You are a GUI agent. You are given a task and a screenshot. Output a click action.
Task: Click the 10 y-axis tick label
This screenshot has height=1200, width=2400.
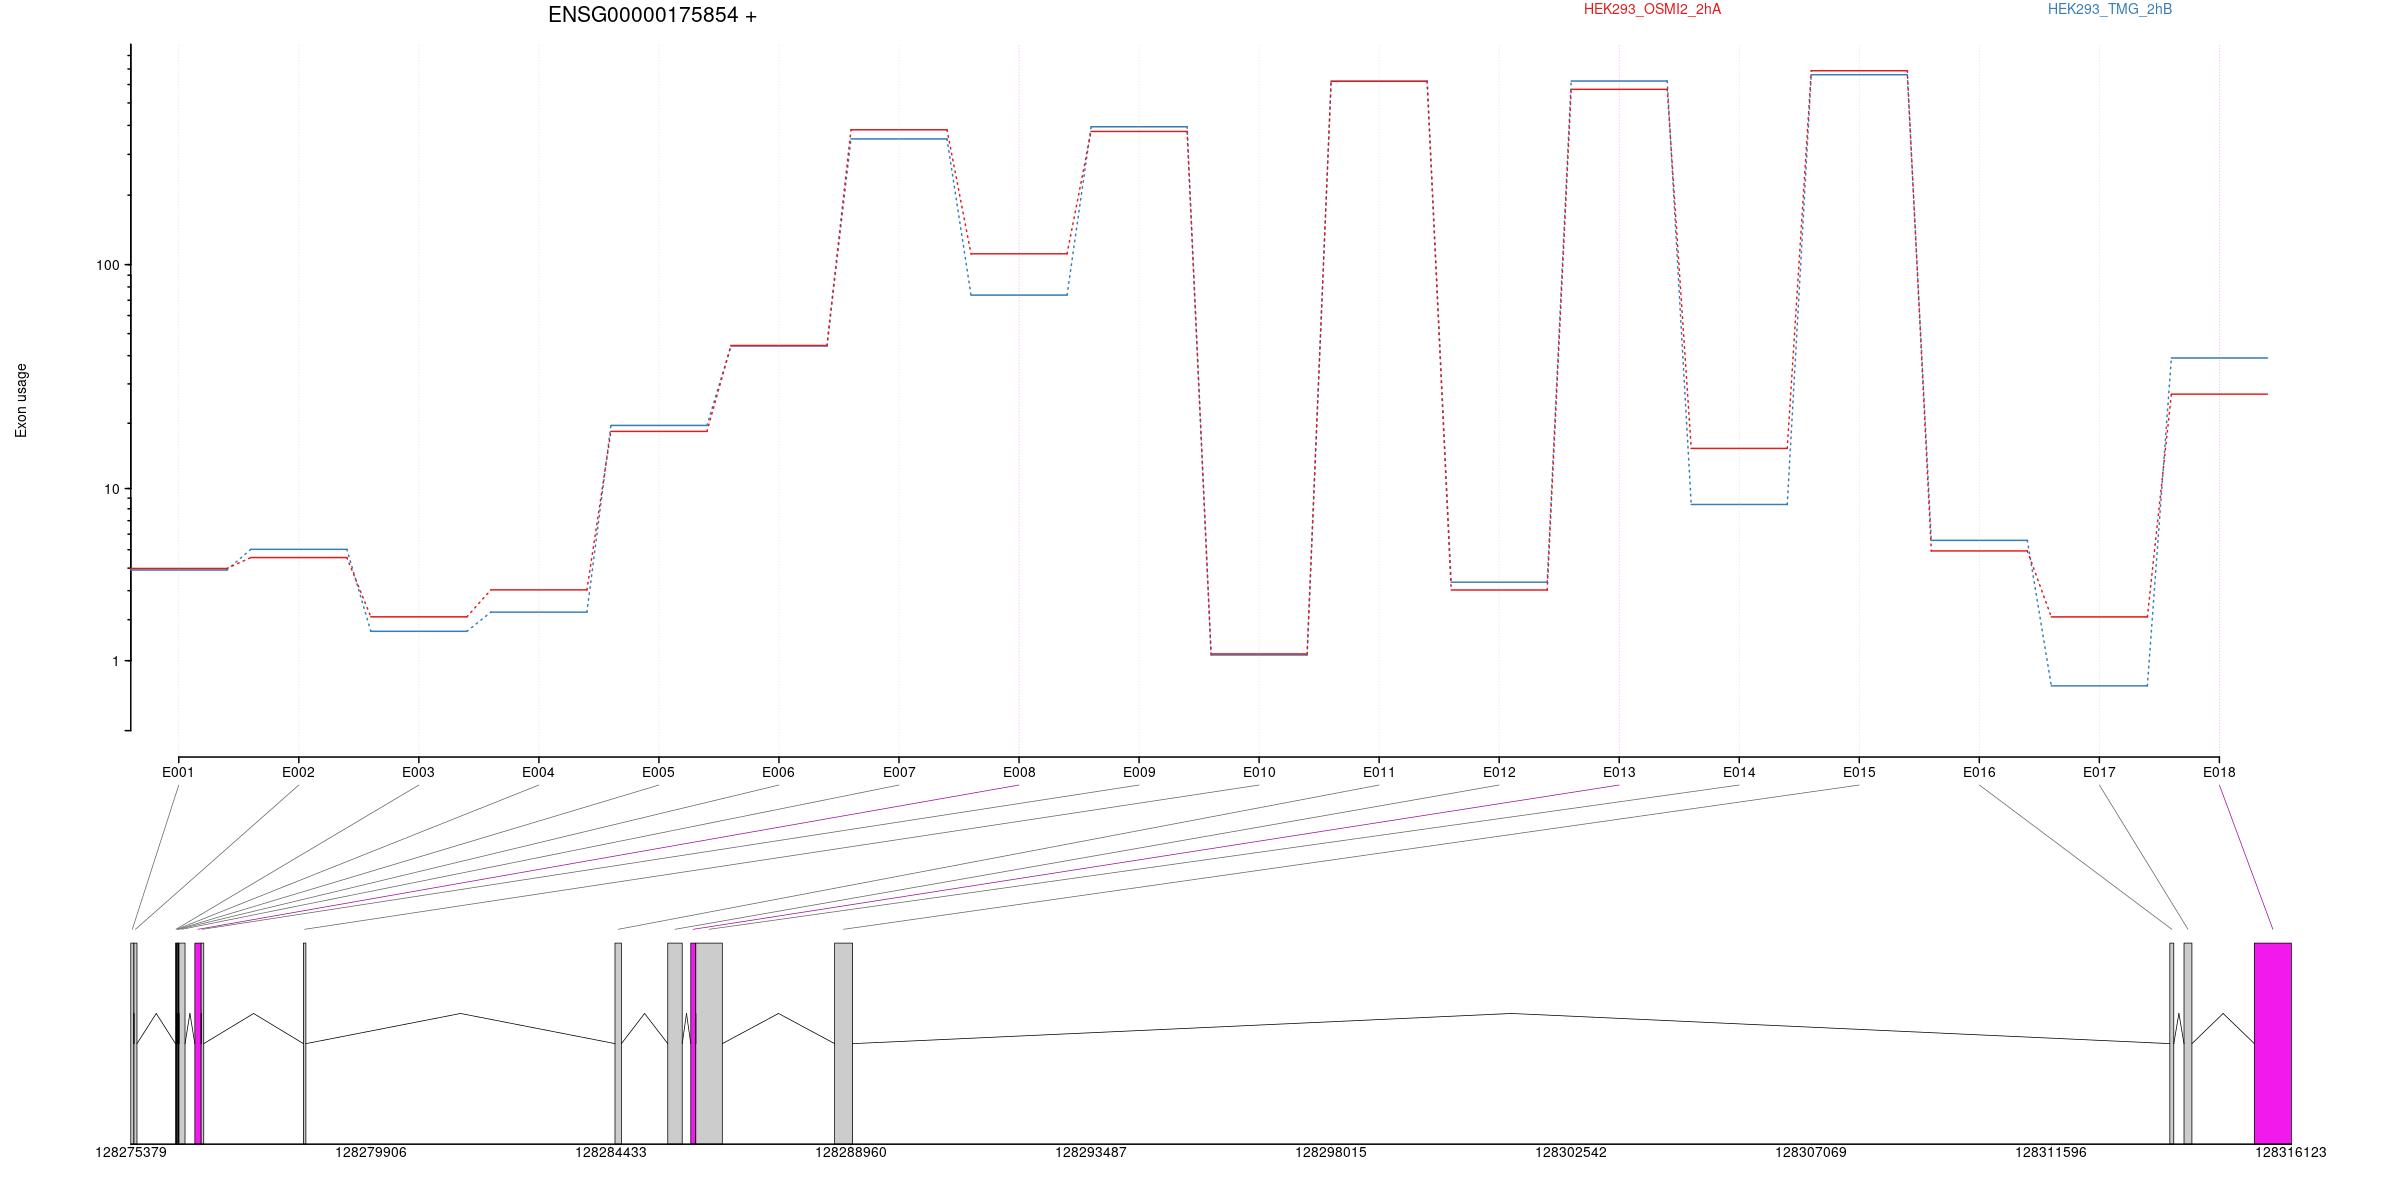(111, 489)
